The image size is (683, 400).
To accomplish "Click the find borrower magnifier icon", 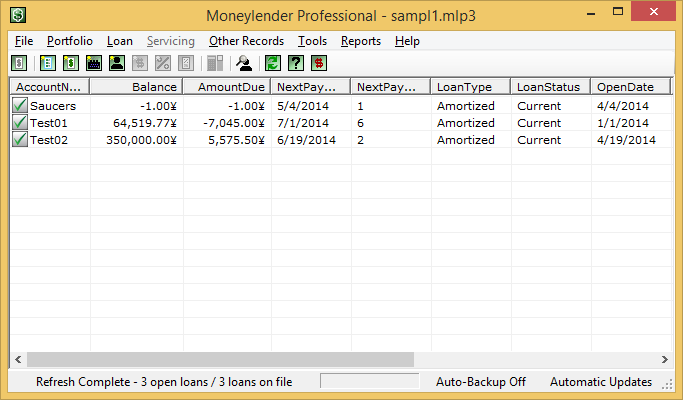I will 244,63.
